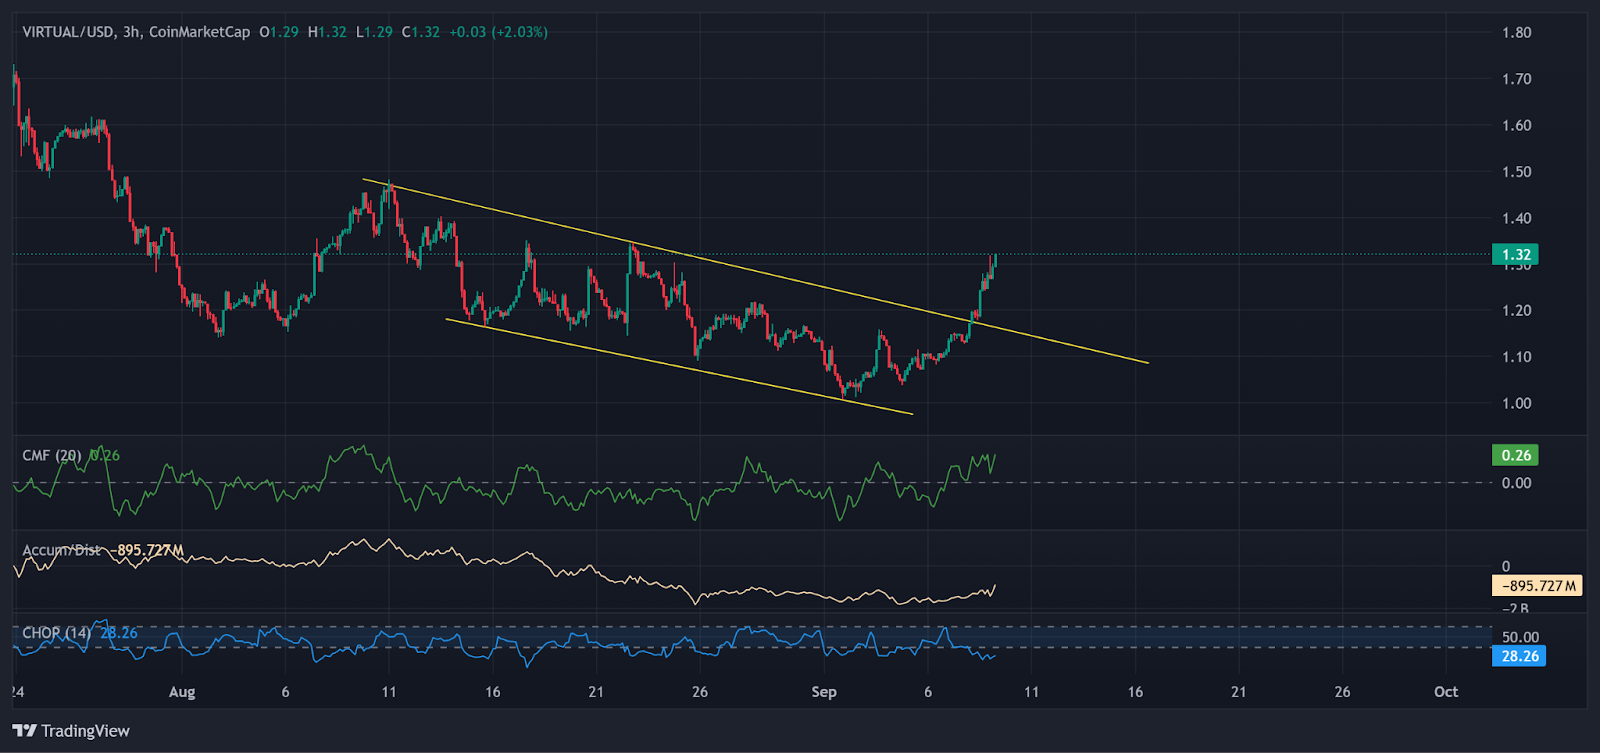Click the 1.80 price axis label

pos(1516,32)
